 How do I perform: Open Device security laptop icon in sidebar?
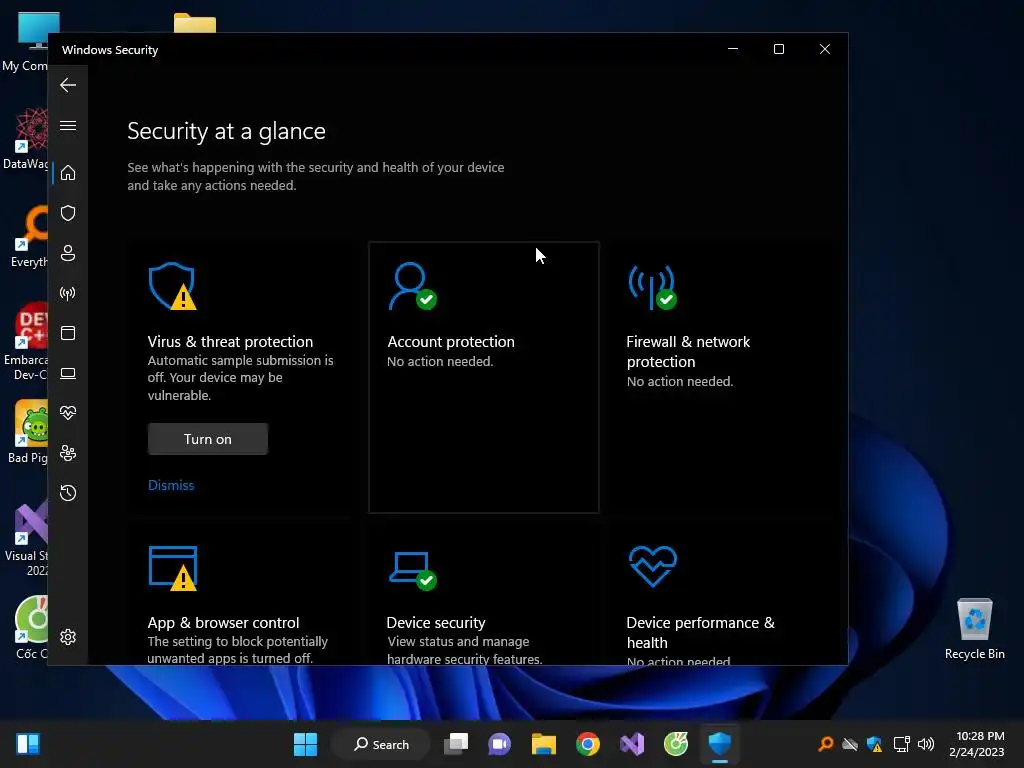68,374
